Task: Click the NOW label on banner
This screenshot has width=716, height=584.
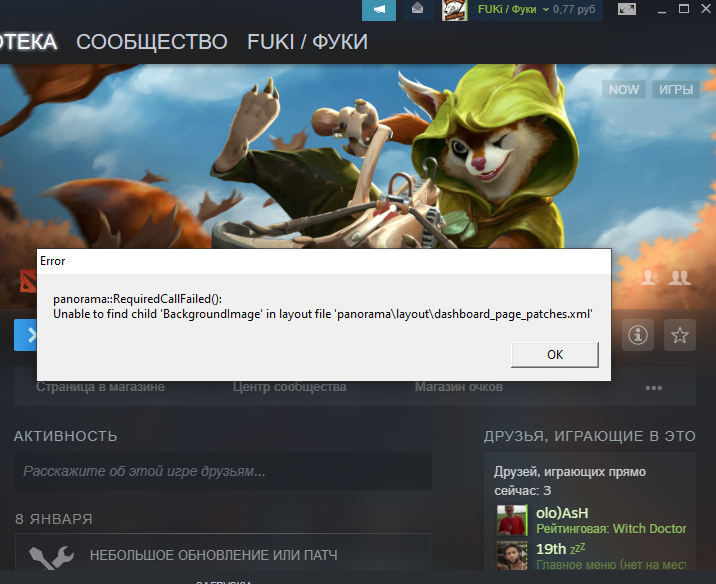Action: (624, 89)
